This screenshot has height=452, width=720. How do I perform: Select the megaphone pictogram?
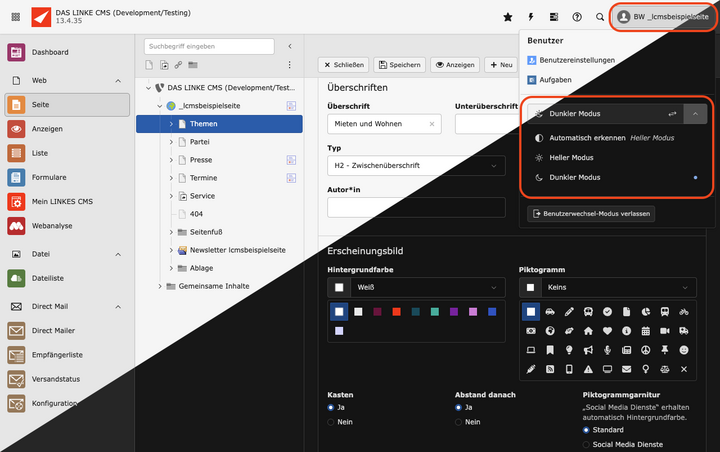(x=588, y=350)
